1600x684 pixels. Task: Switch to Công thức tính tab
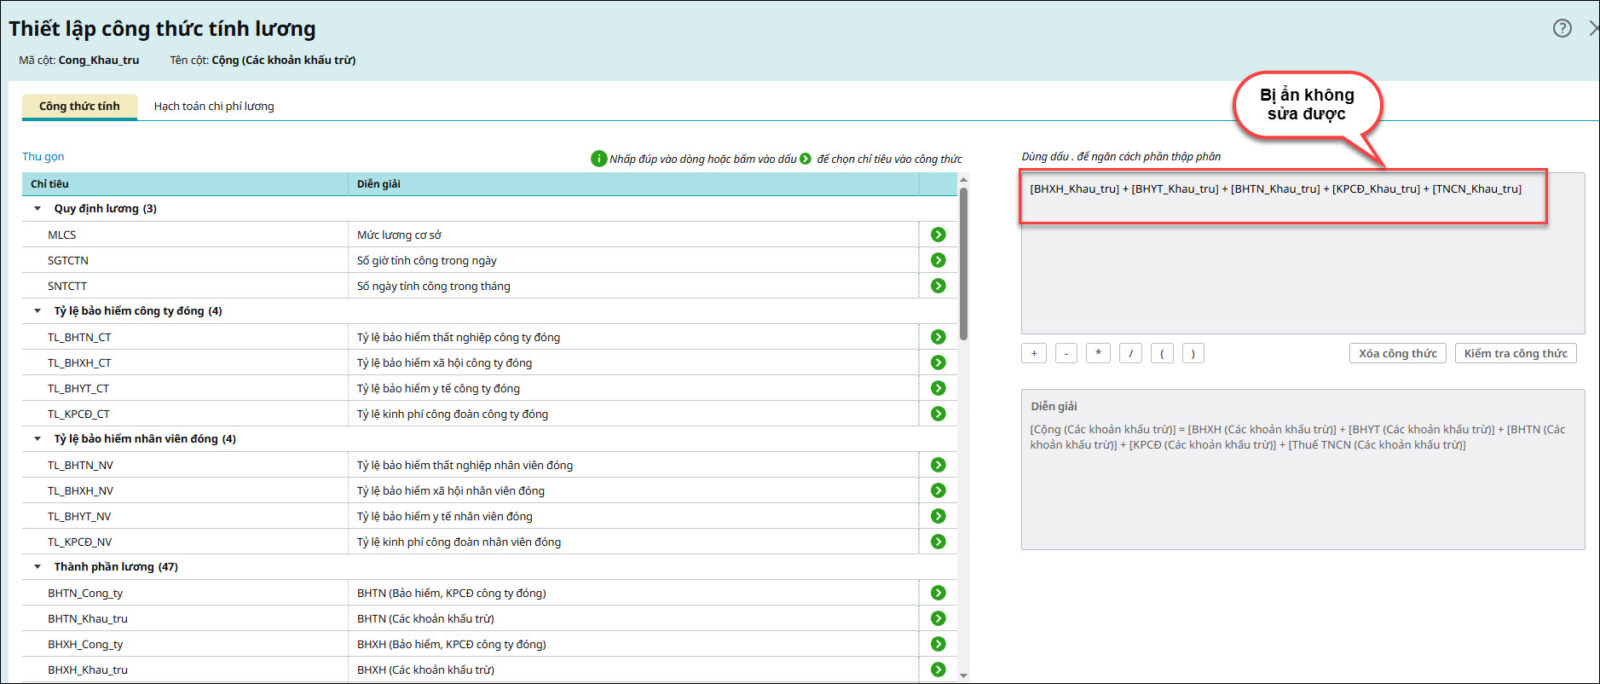click(x=79, y=106)
